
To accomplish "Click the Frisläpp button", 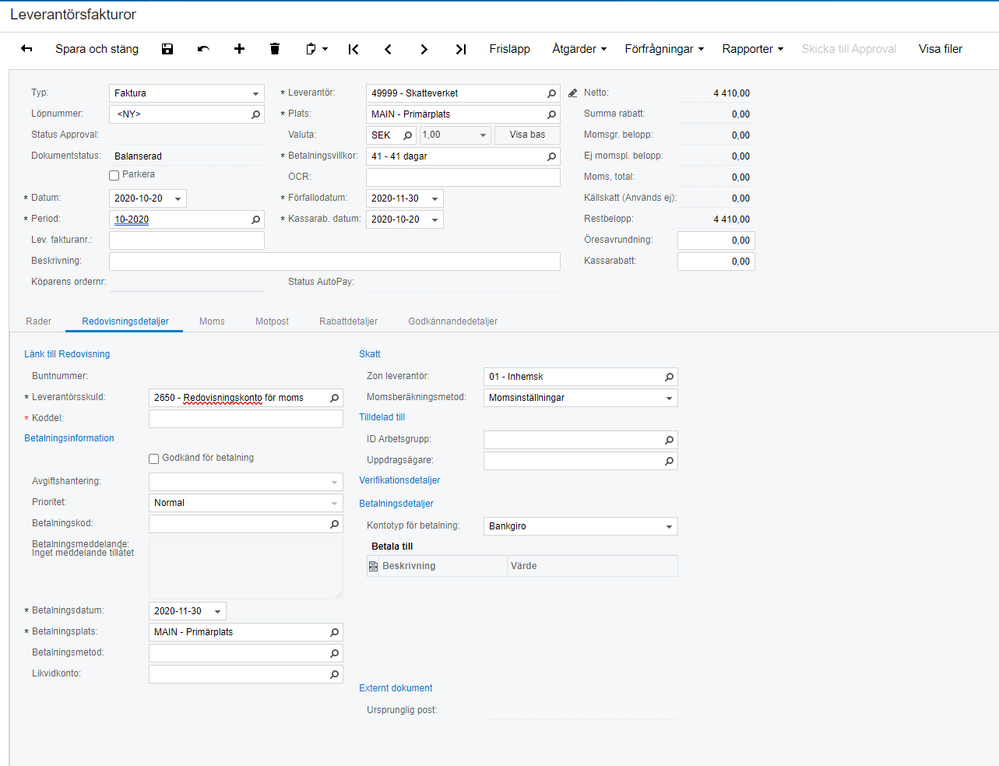I will (x=509, y=49).
